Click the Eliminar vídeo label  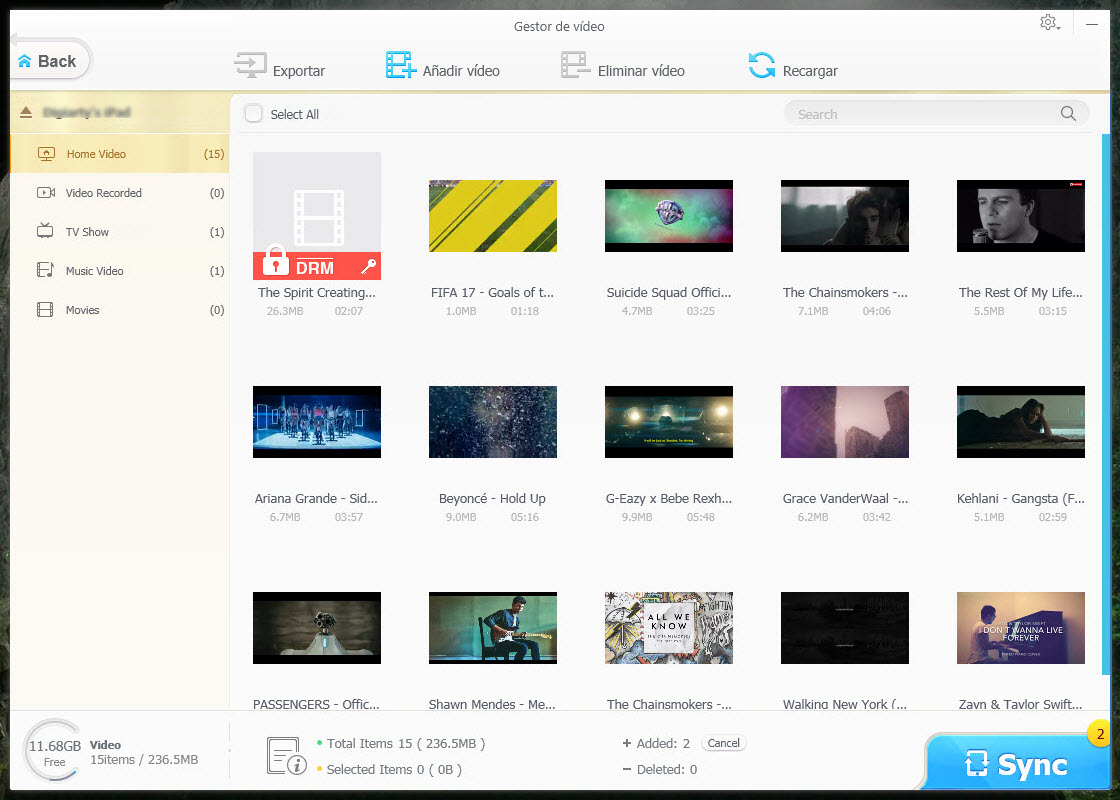(641, 71)
